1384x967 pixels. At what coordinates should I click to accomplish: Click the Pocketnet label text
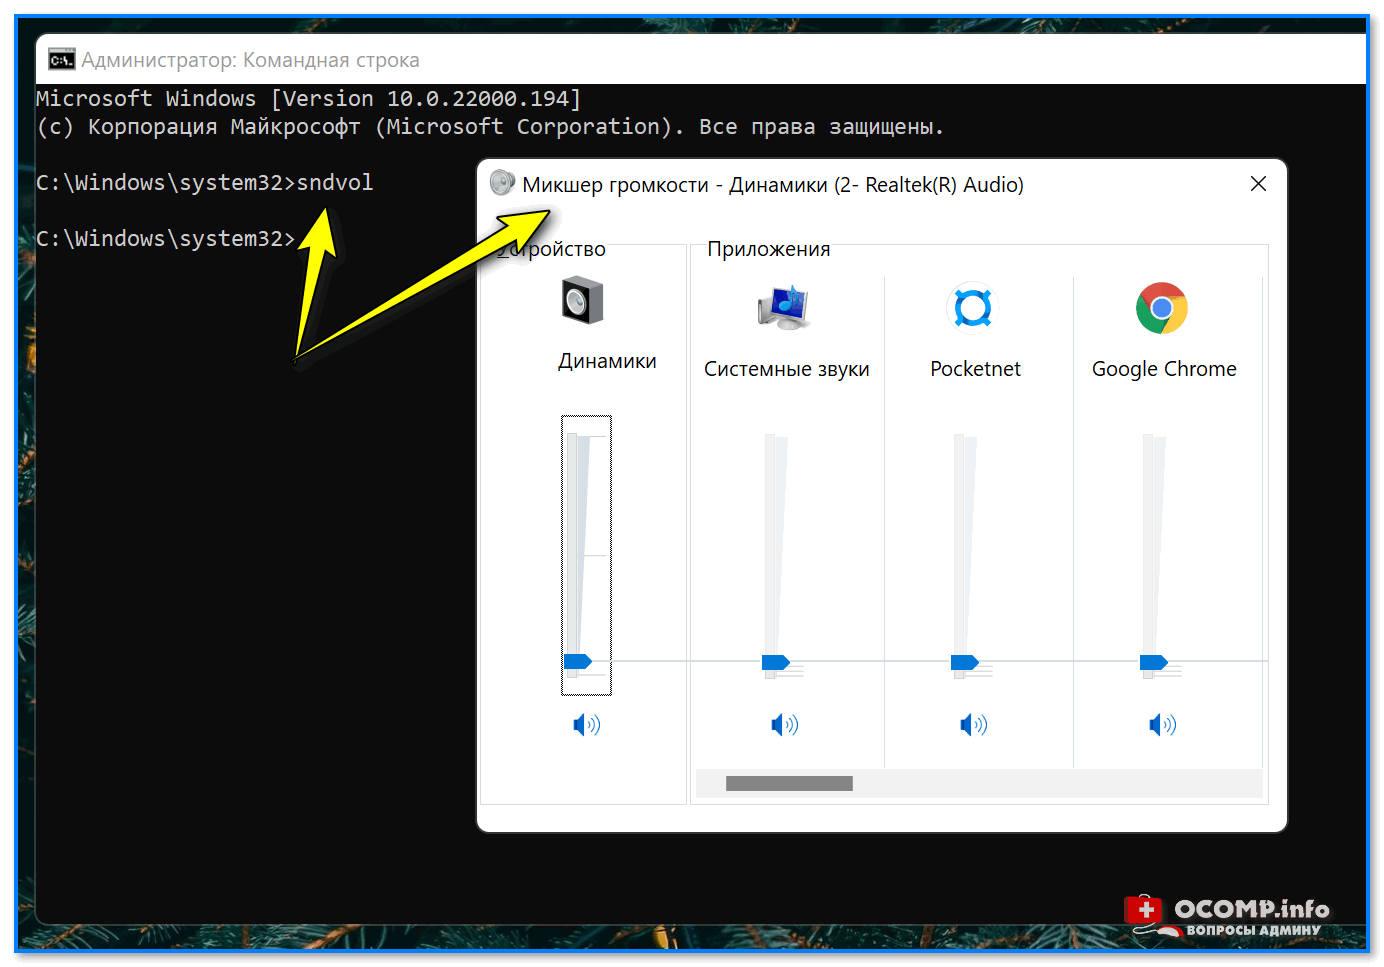pos(975,369)
